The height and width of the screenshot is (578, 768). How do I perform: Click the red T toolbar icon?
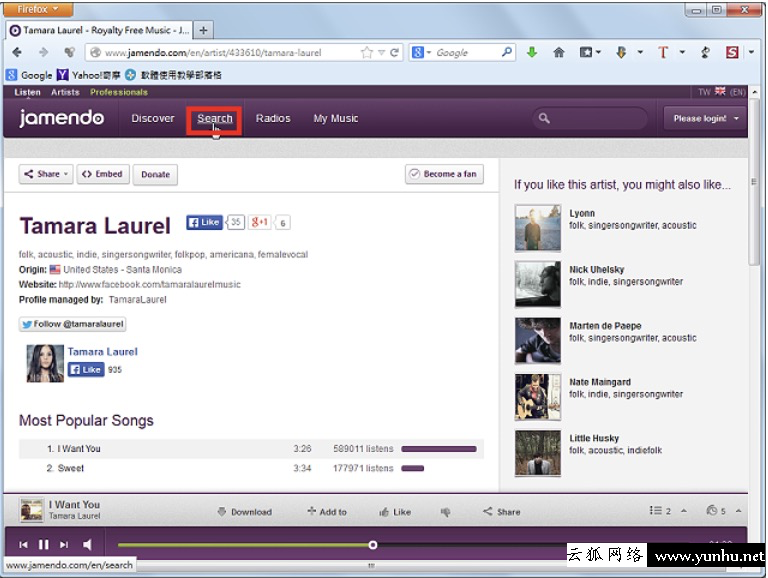663,52
